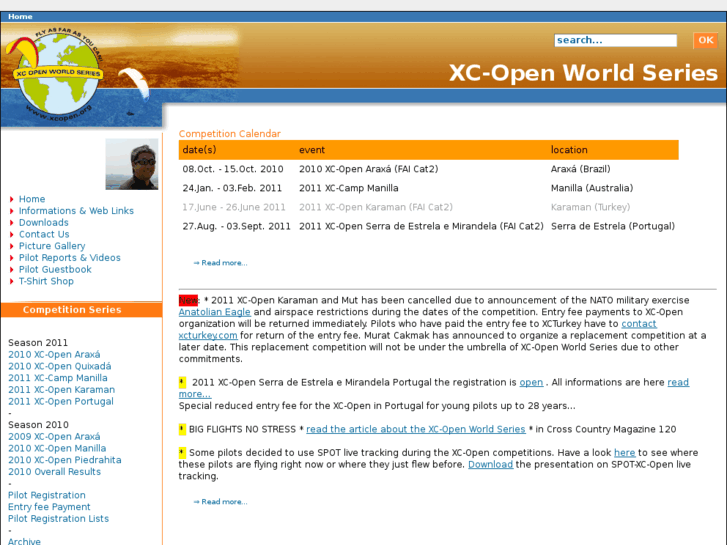Select '08.Oct. - 15.Oct. 2010' date cell

tap(233, 169)
